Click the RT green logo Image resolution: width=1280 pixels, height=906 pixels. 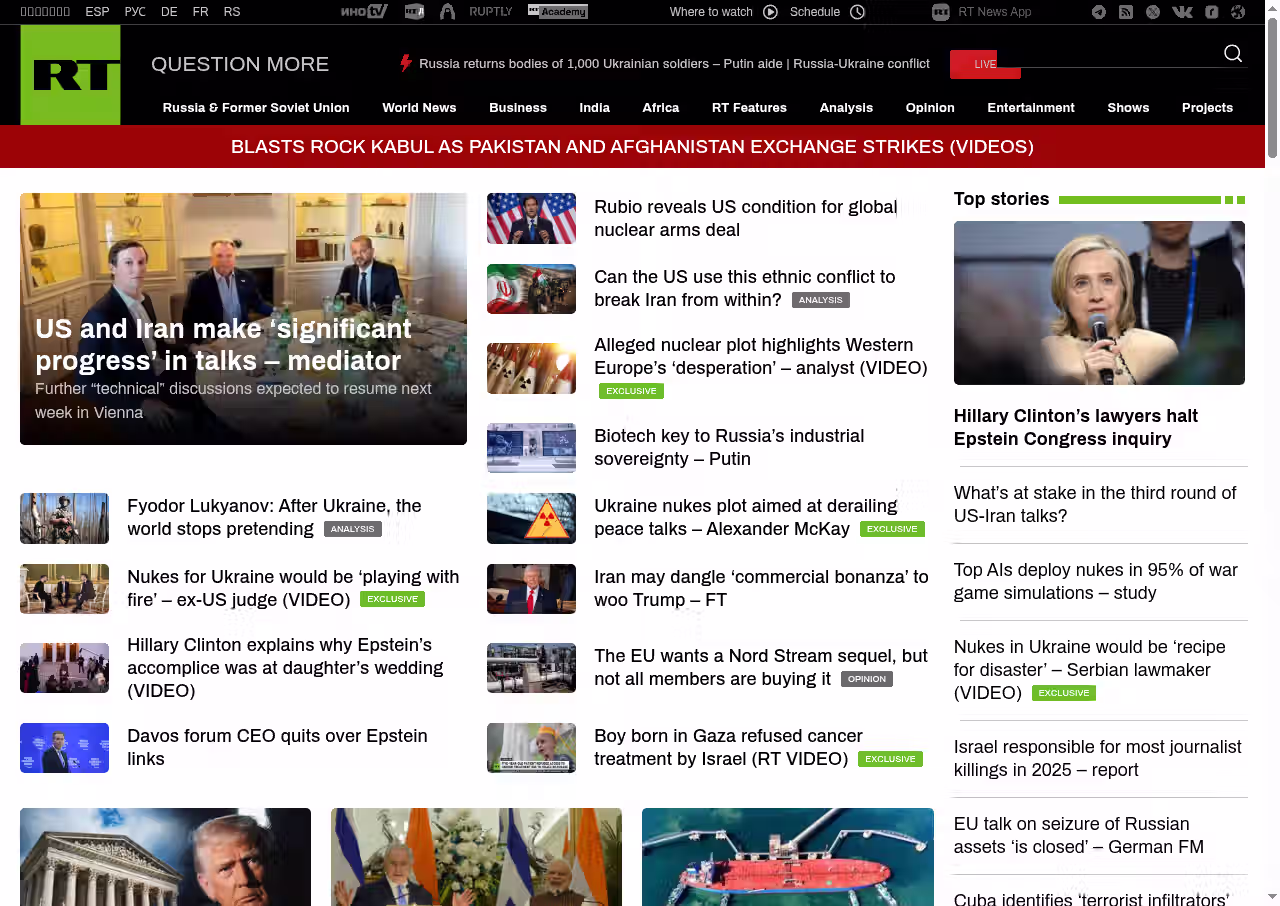click(x=70, y=75)
